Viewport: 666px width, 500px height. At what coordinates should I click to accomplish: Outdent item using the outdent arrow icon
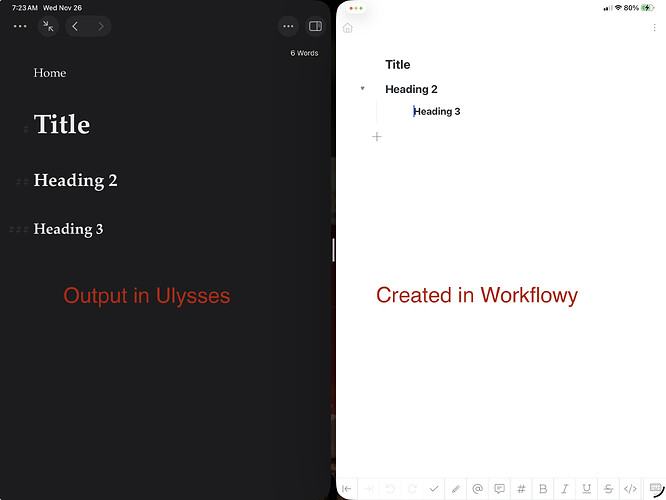point(346,489)
